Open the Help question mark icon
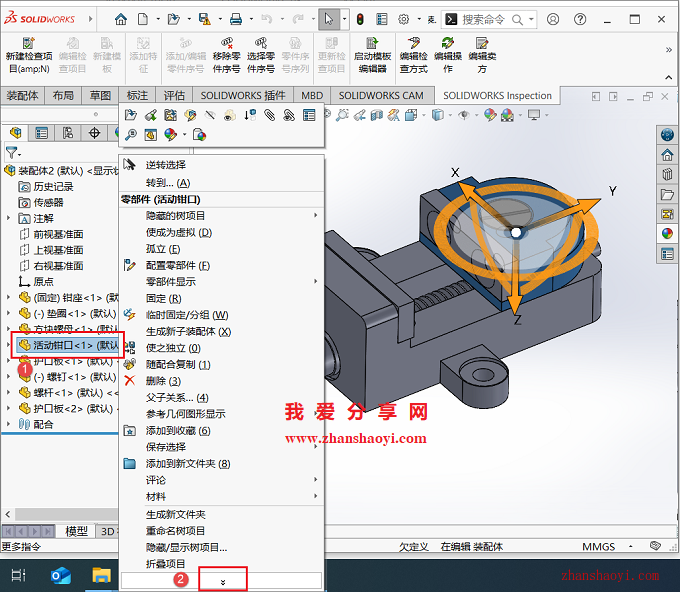 [x=580, y=19]
